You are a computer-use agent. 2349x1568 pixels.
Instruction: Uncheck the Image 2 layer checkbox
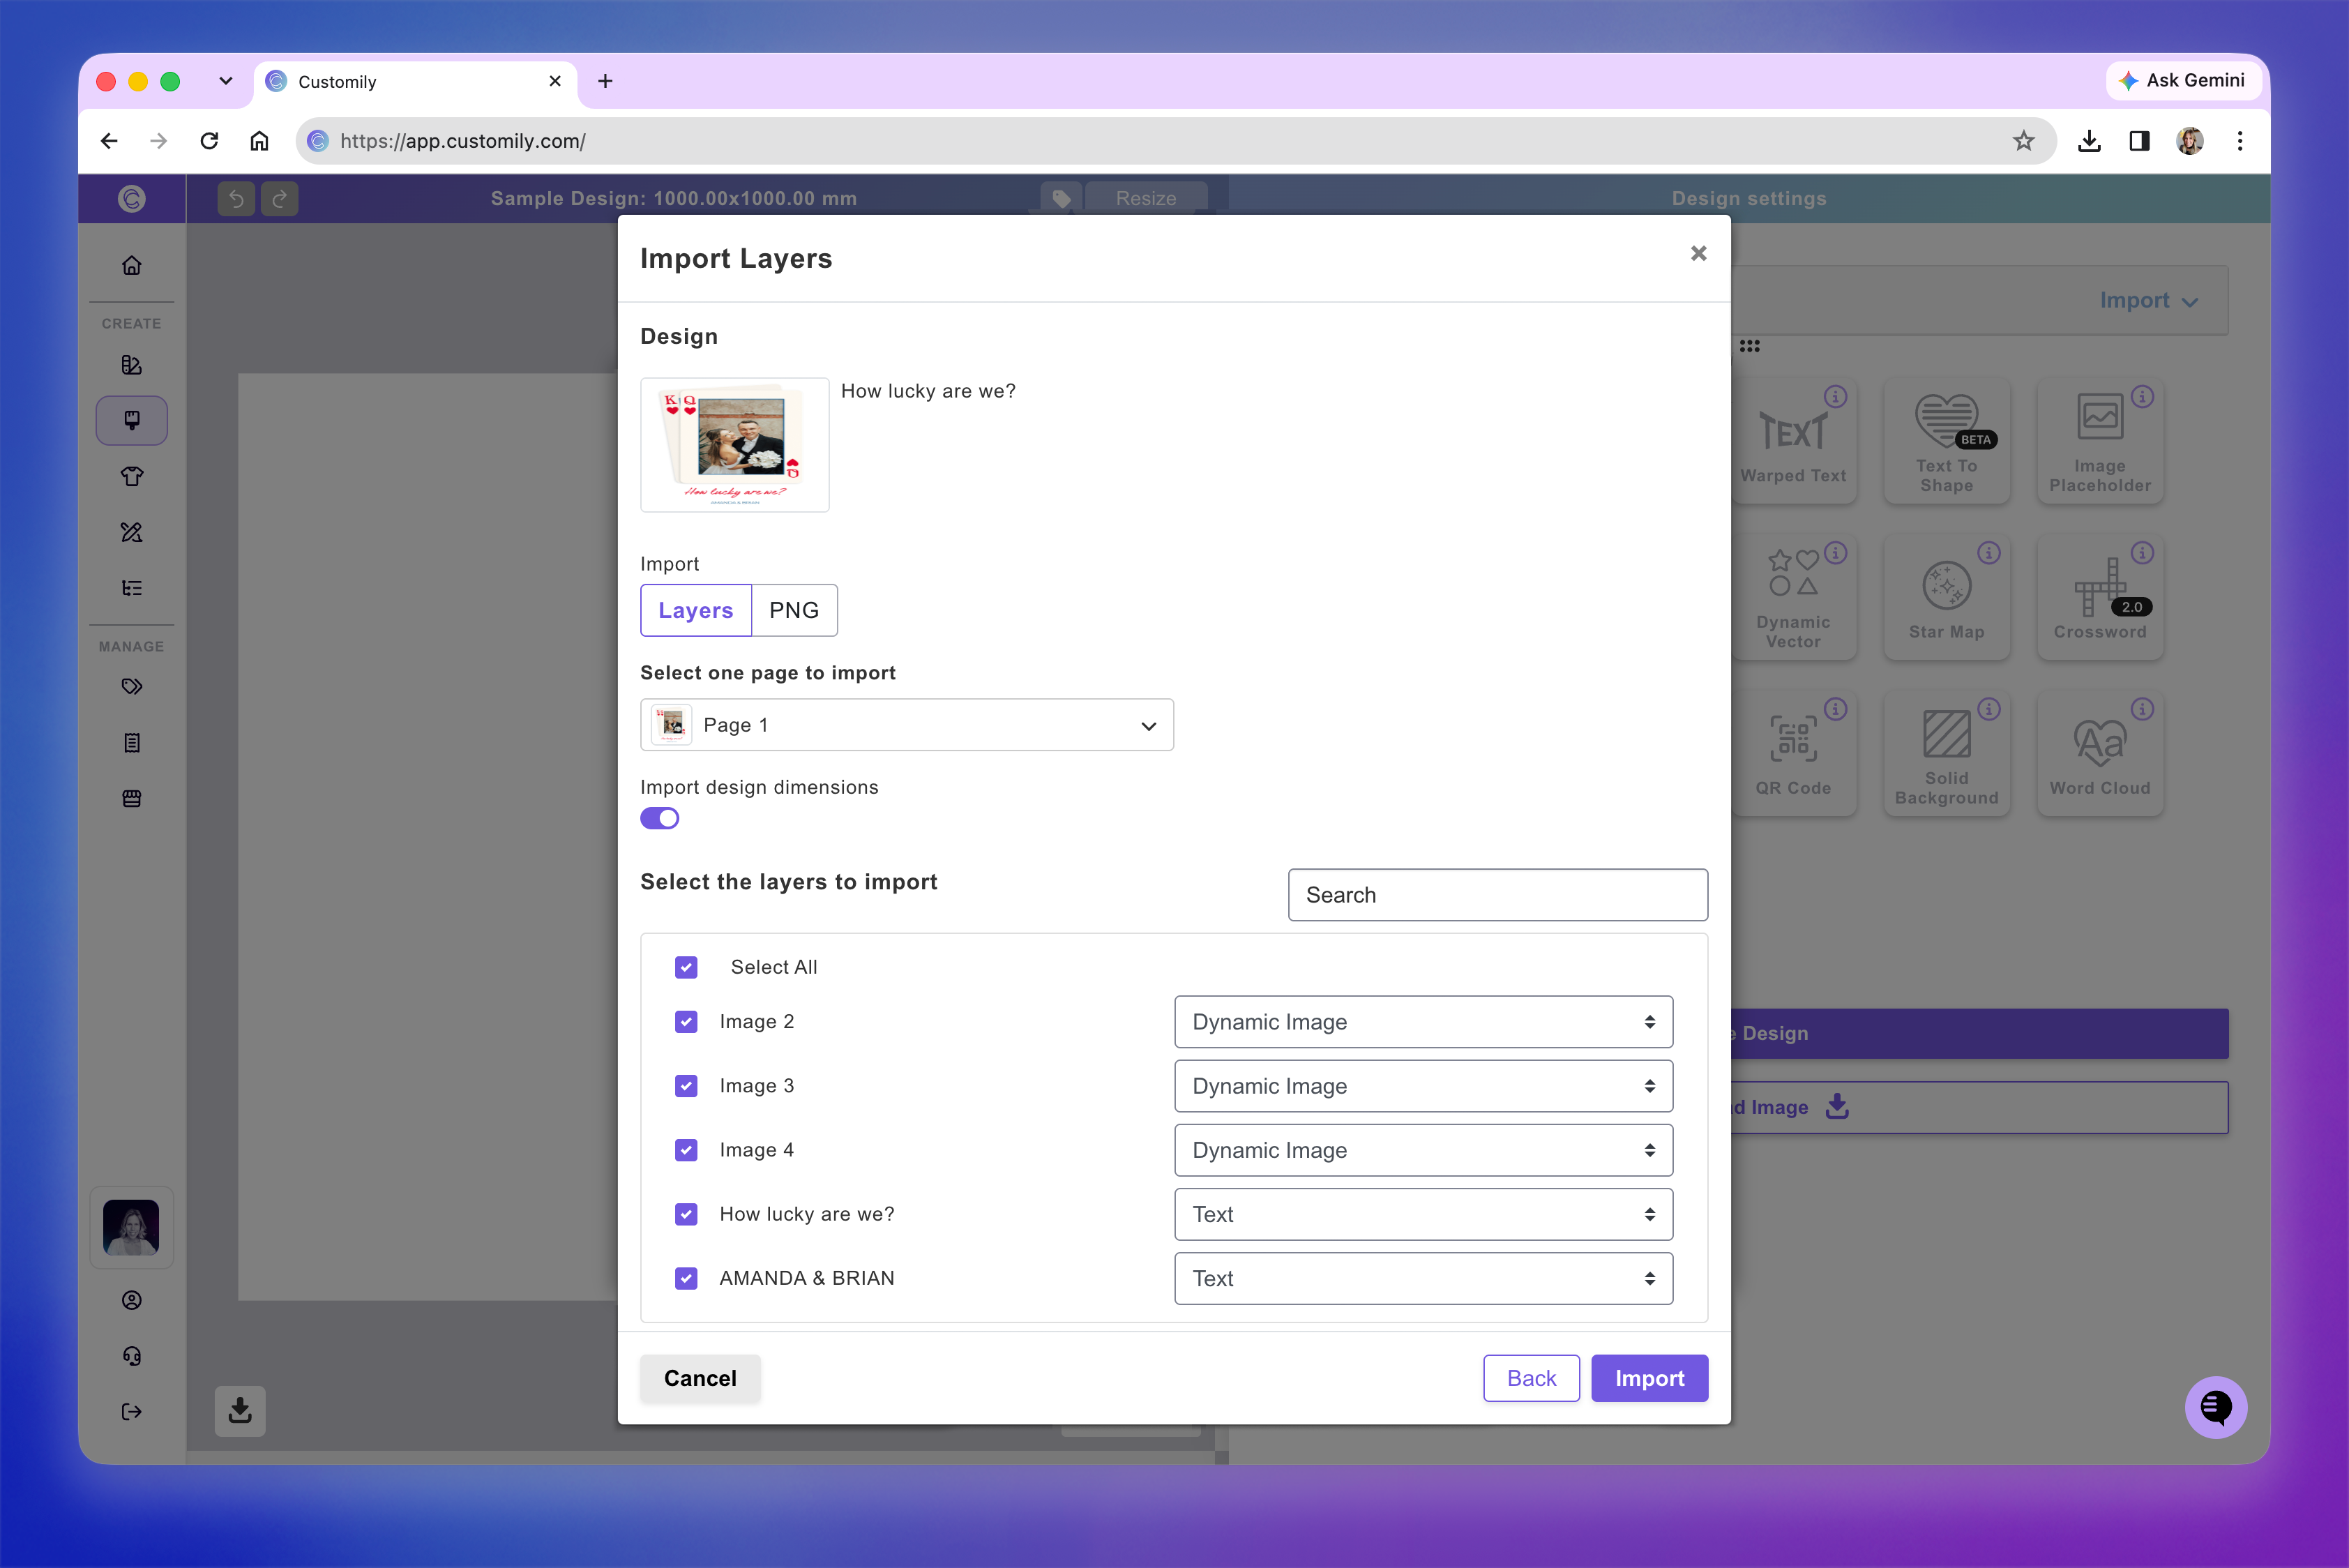(x=686, y=1022)
